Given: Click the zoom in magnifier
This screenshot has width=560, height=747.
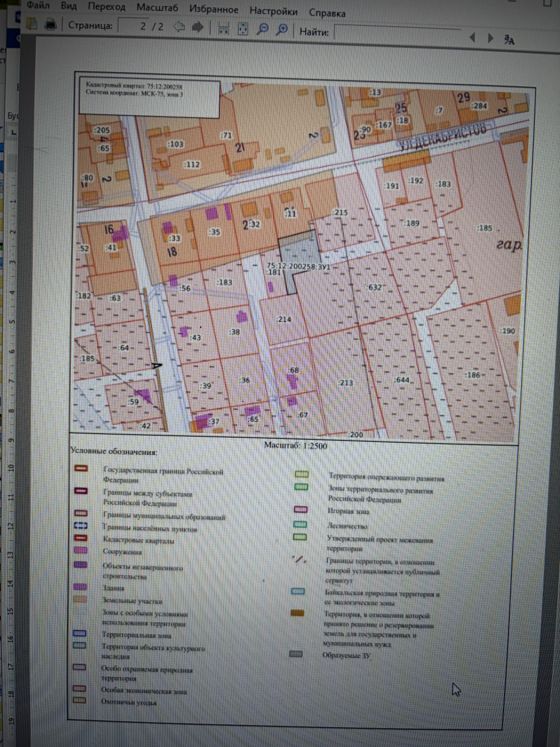Looking at the screenshot, I should (x=282, y=30).
